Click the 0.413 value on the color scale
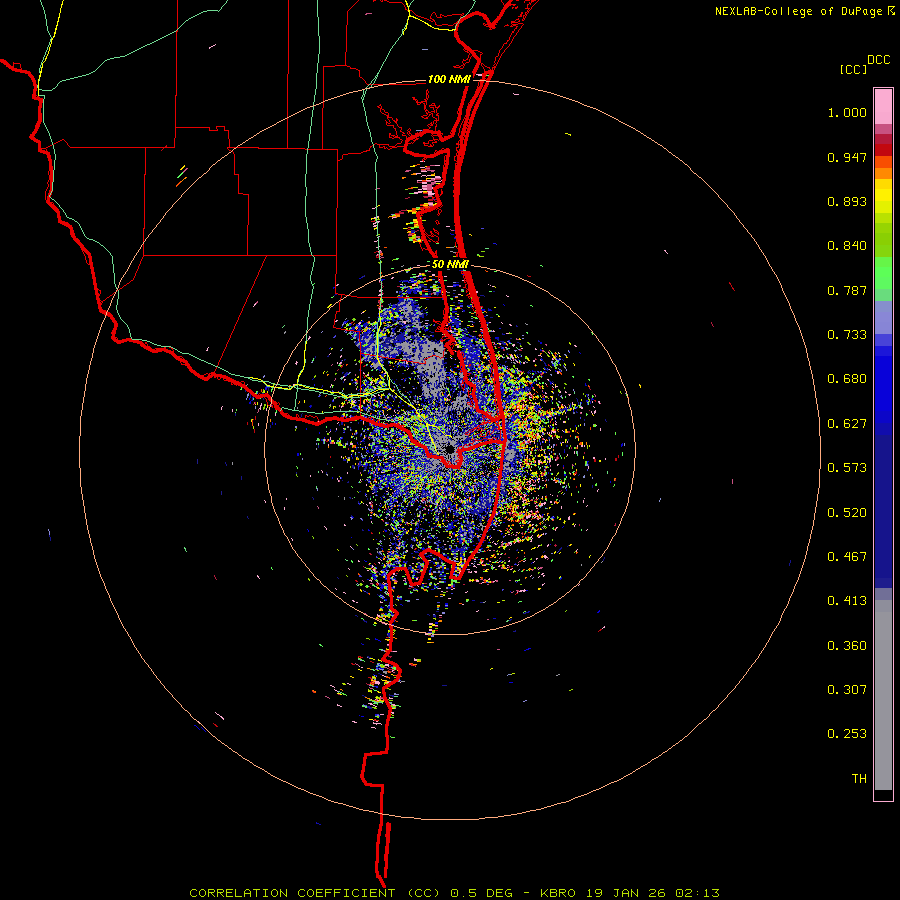The height and width of the screenshot is (900, 900). (x=847, y=601)
